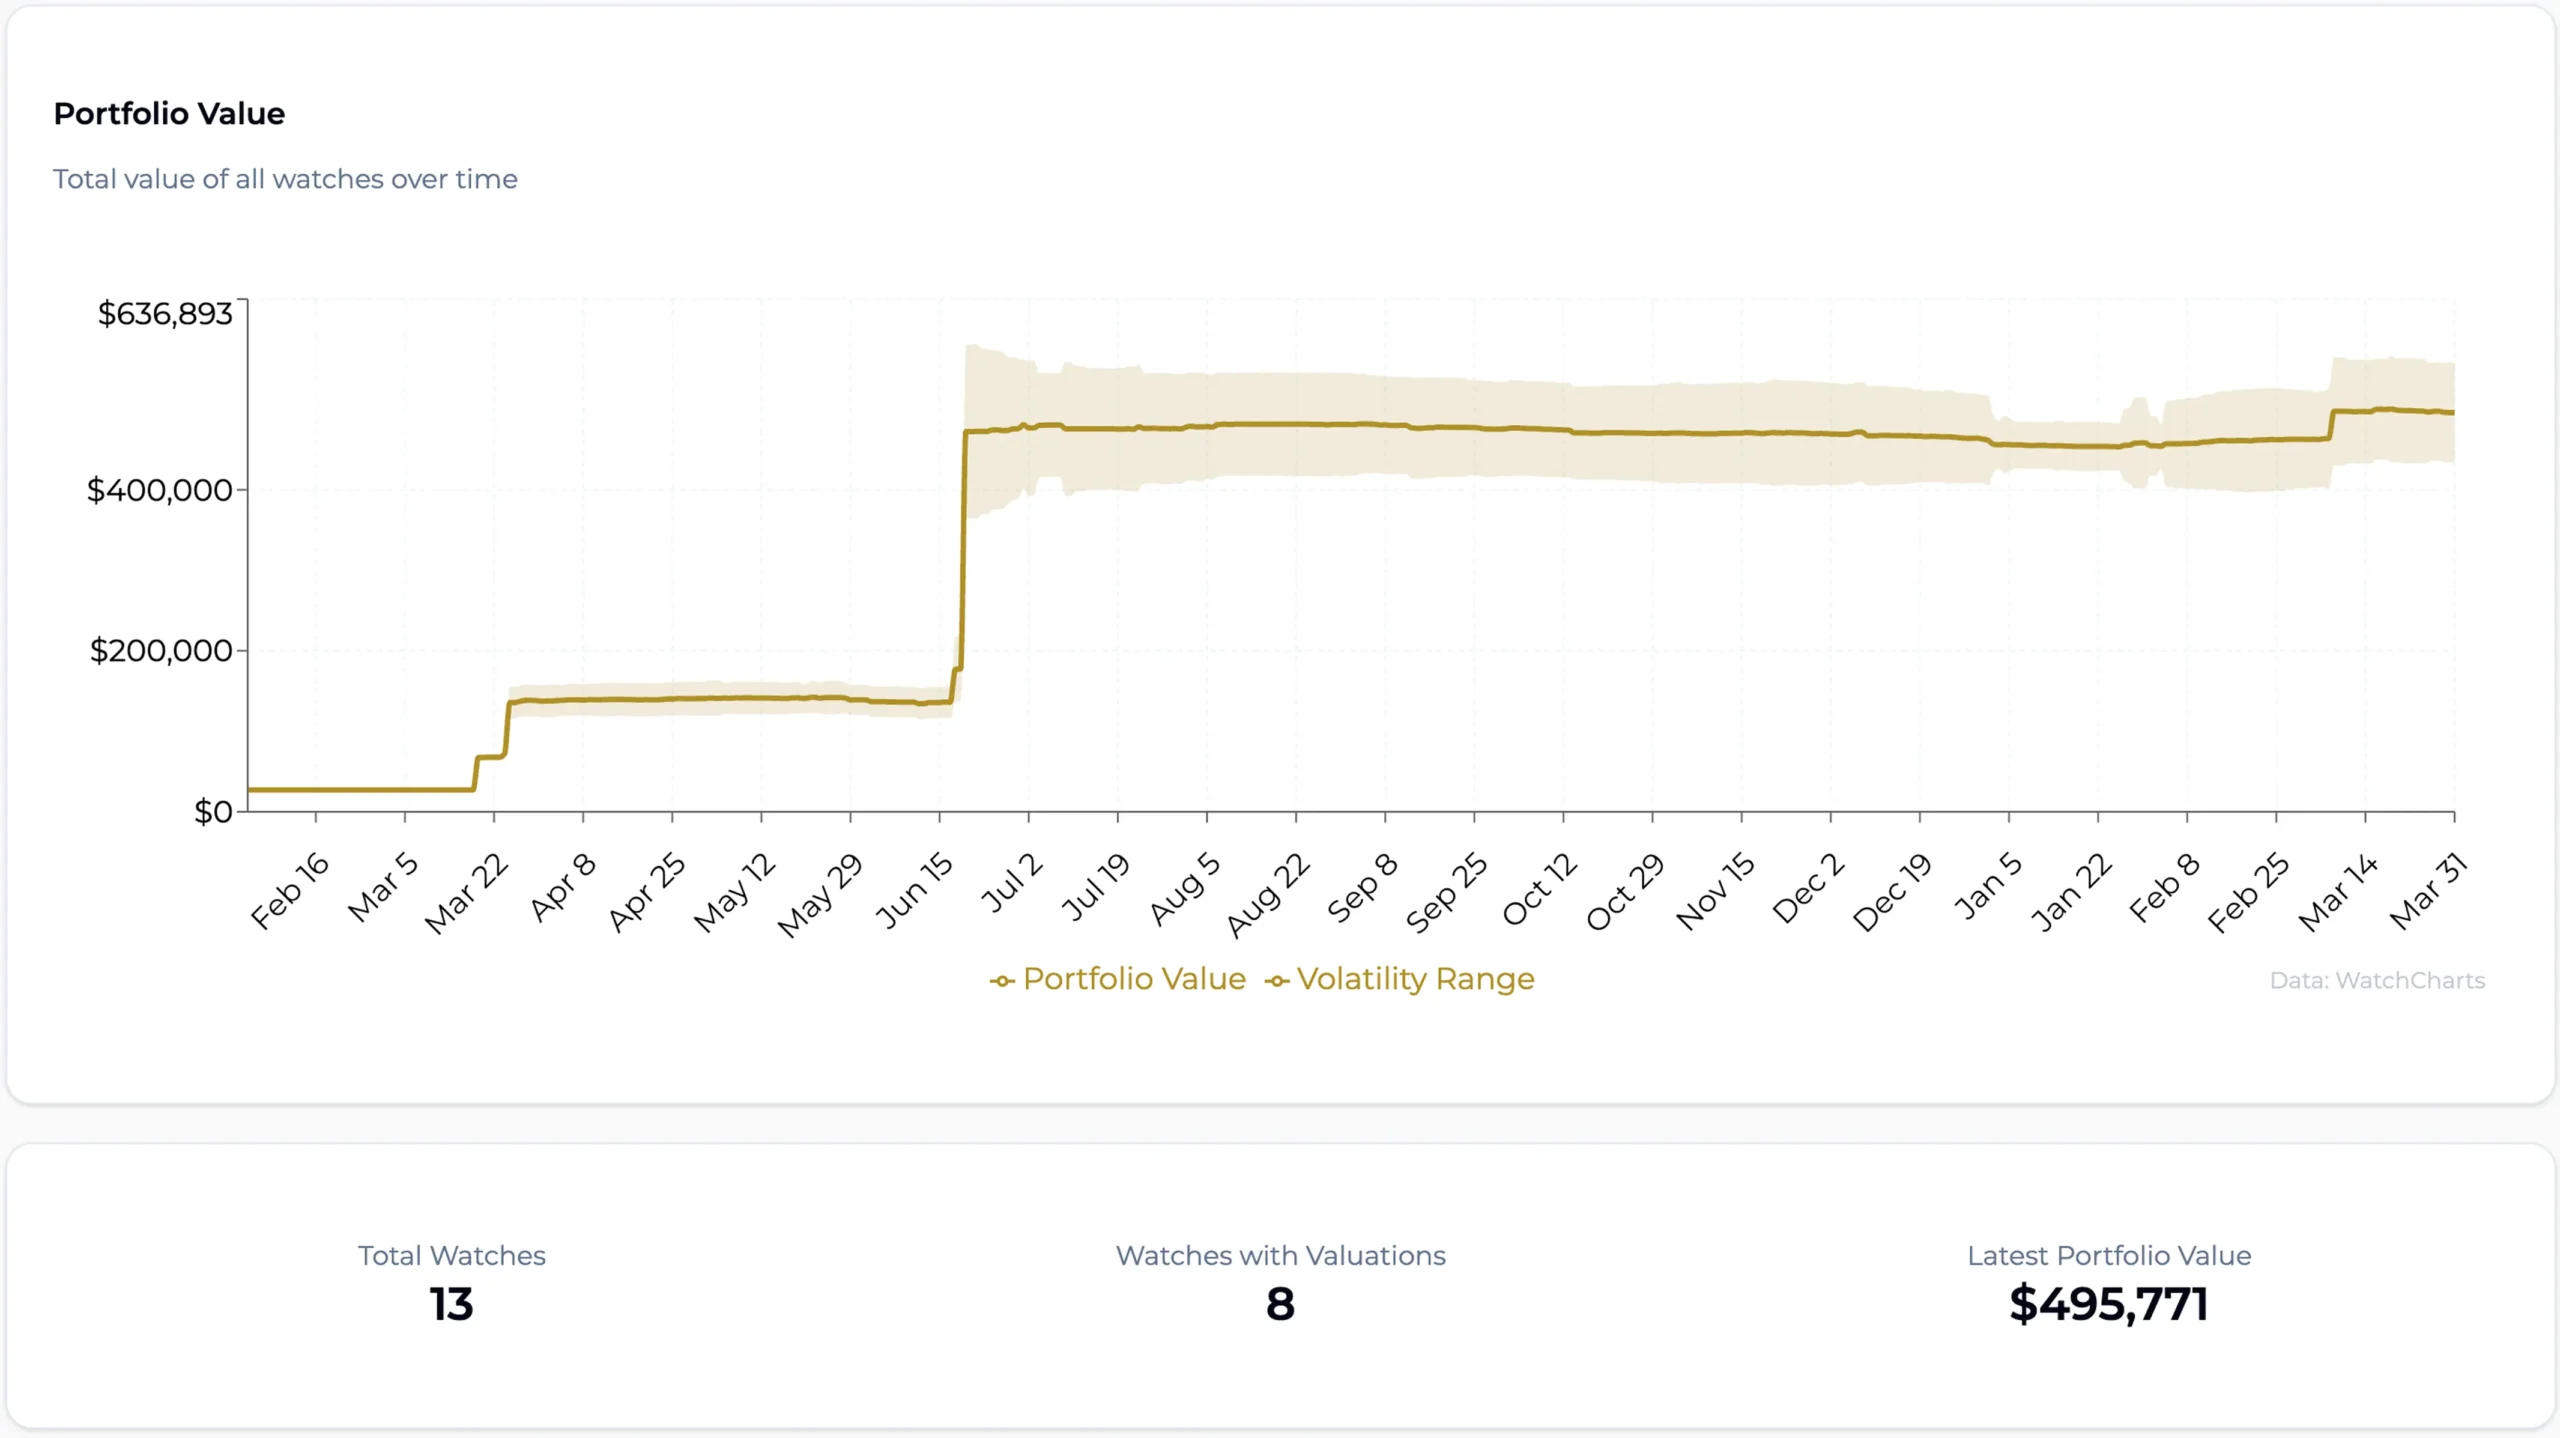Viewport: 2560px width, 1438px height.
Task: Click the Mar 22 x-axis date label
Action: 467,893
